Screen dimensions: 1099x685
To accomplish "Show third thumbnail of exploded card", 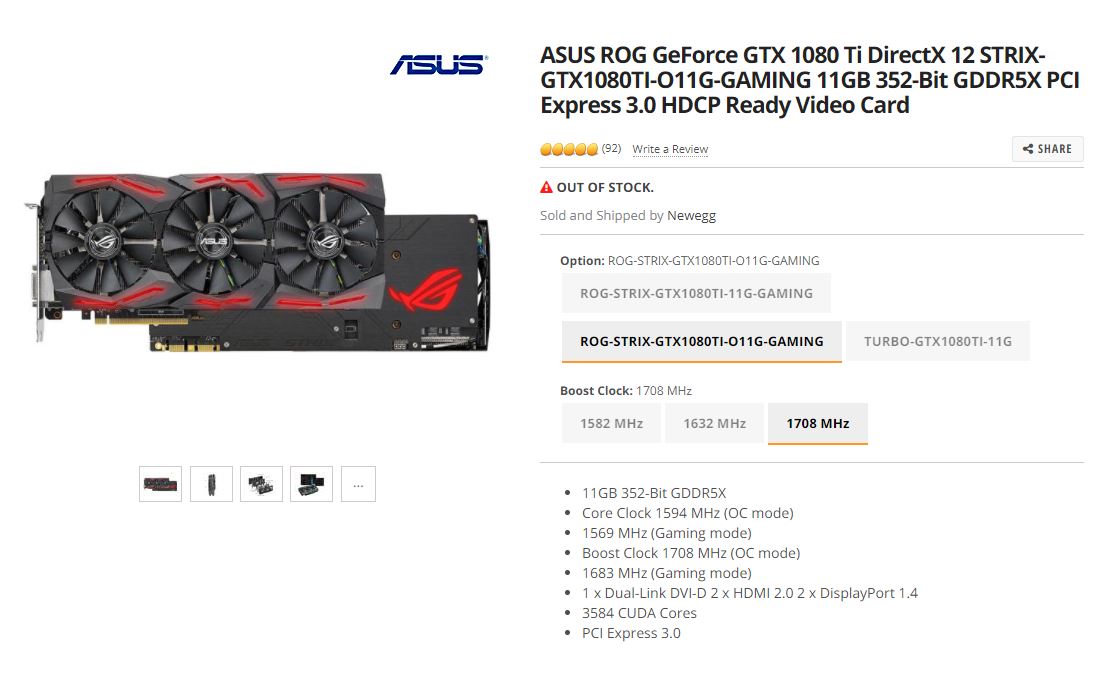I will [x=261, y=484].
